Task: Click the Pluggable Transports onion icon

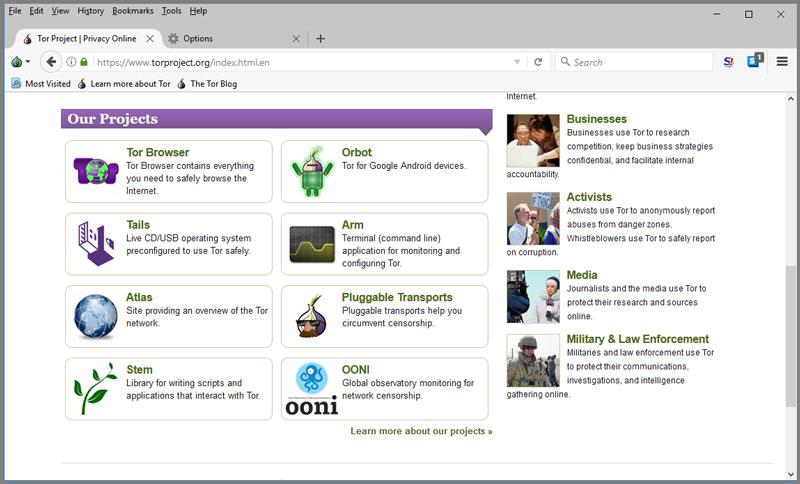Action: click(312, 317)
